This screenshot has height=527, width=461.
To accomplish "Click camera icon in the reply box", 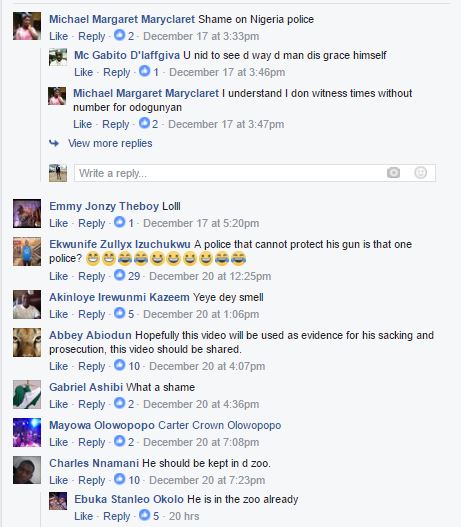I will tap(393, 173).
